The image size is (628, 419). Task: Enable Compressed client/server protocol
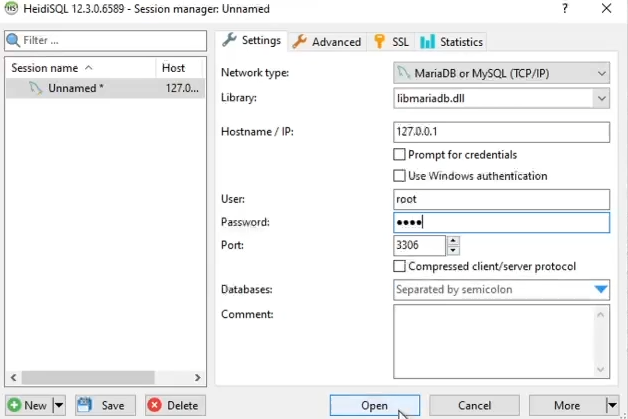pos(399,266)
